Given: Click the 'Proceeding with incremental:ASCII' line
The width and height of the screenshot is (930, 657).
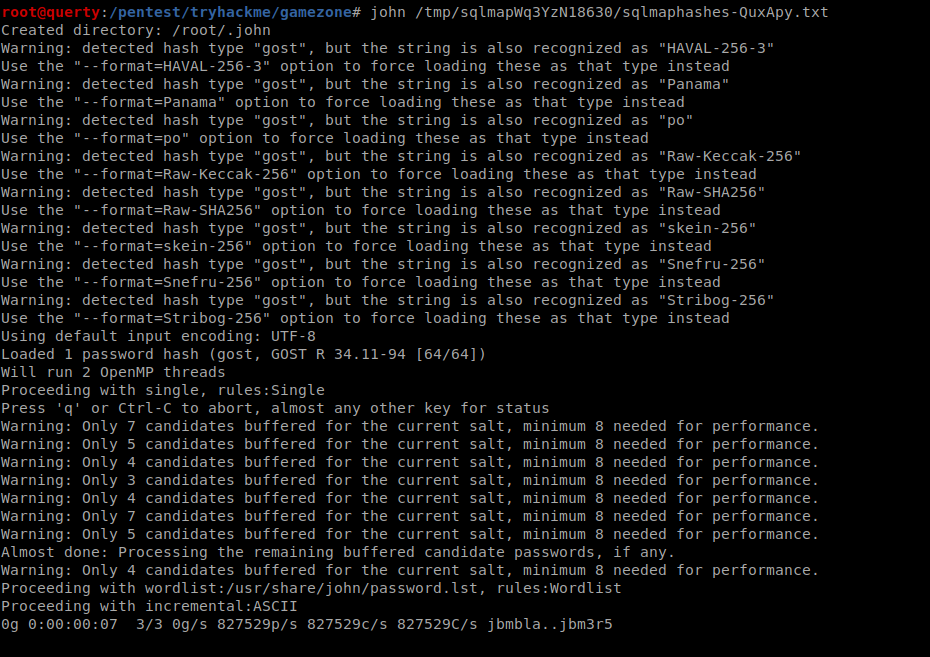Looking at the screenshot, I should coord(149,607).
